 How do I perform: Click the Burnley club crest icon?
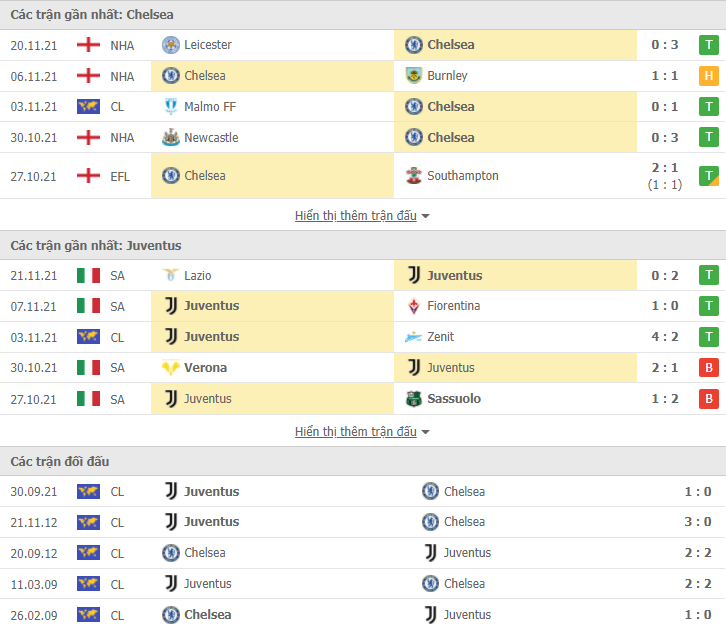[x=413, y=75]
